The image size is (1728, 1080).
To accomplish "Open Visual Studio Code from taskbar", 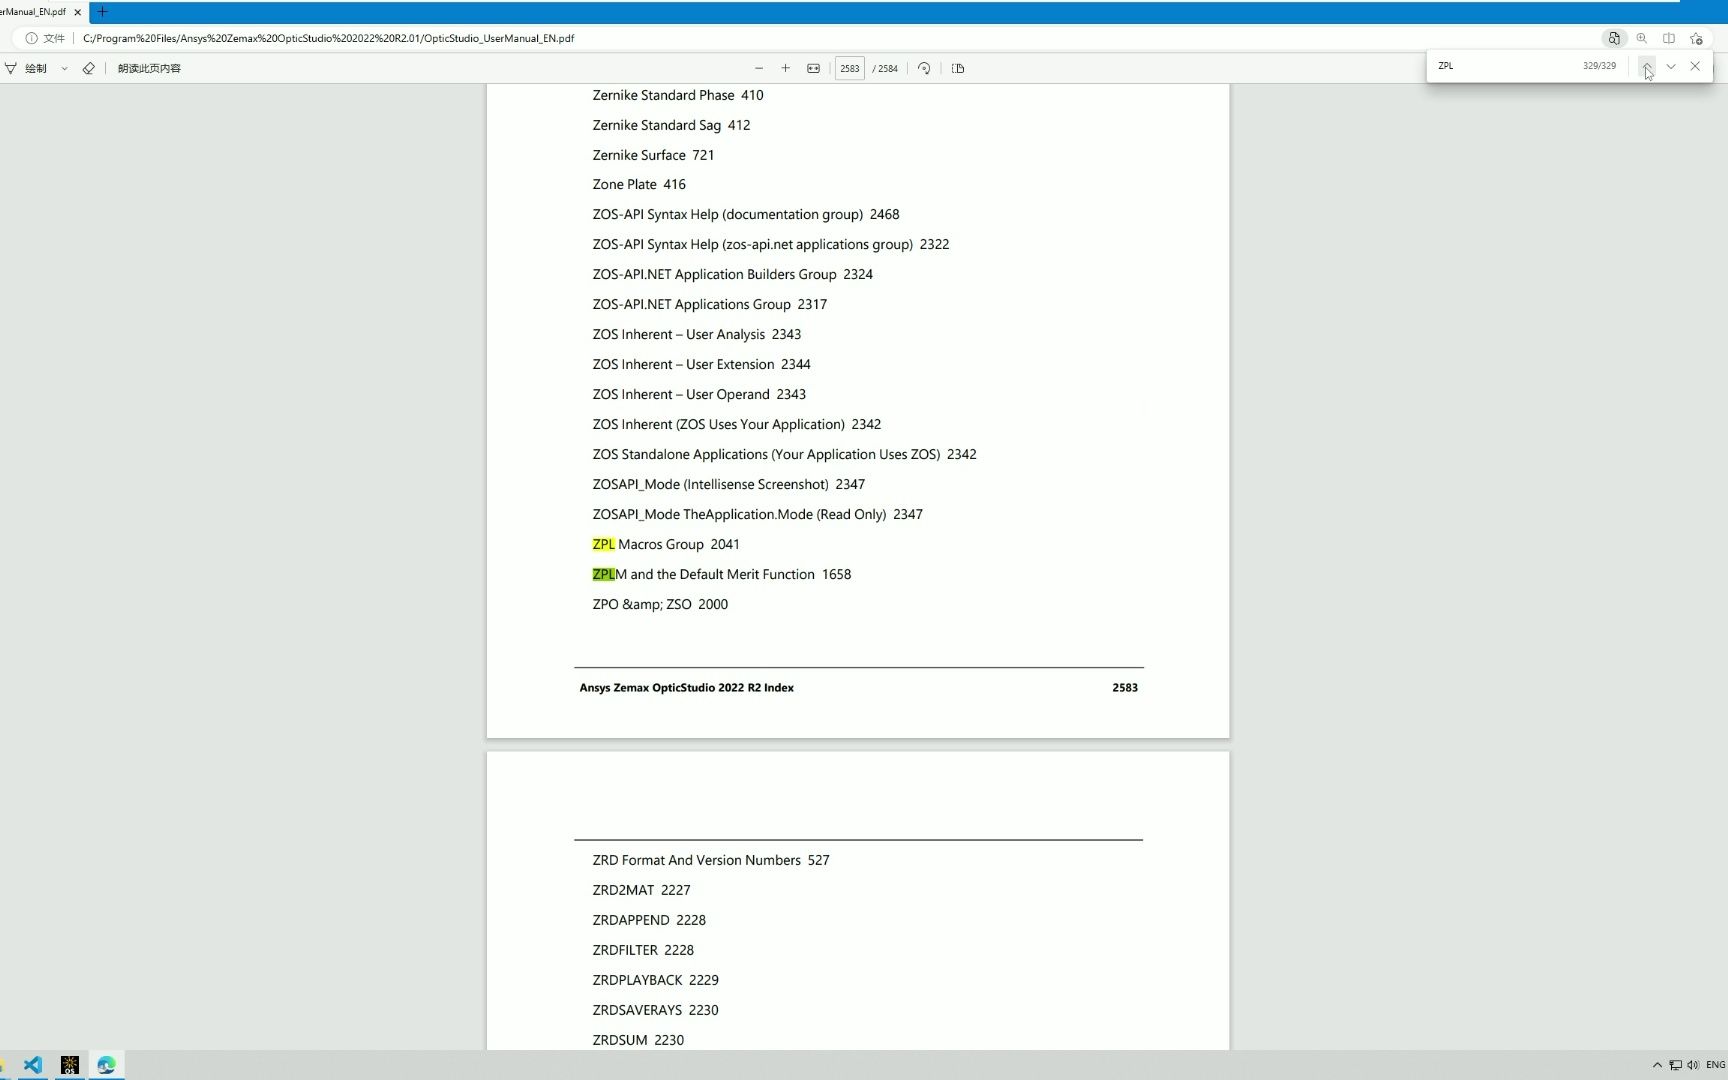I will tap(33, 1065).
